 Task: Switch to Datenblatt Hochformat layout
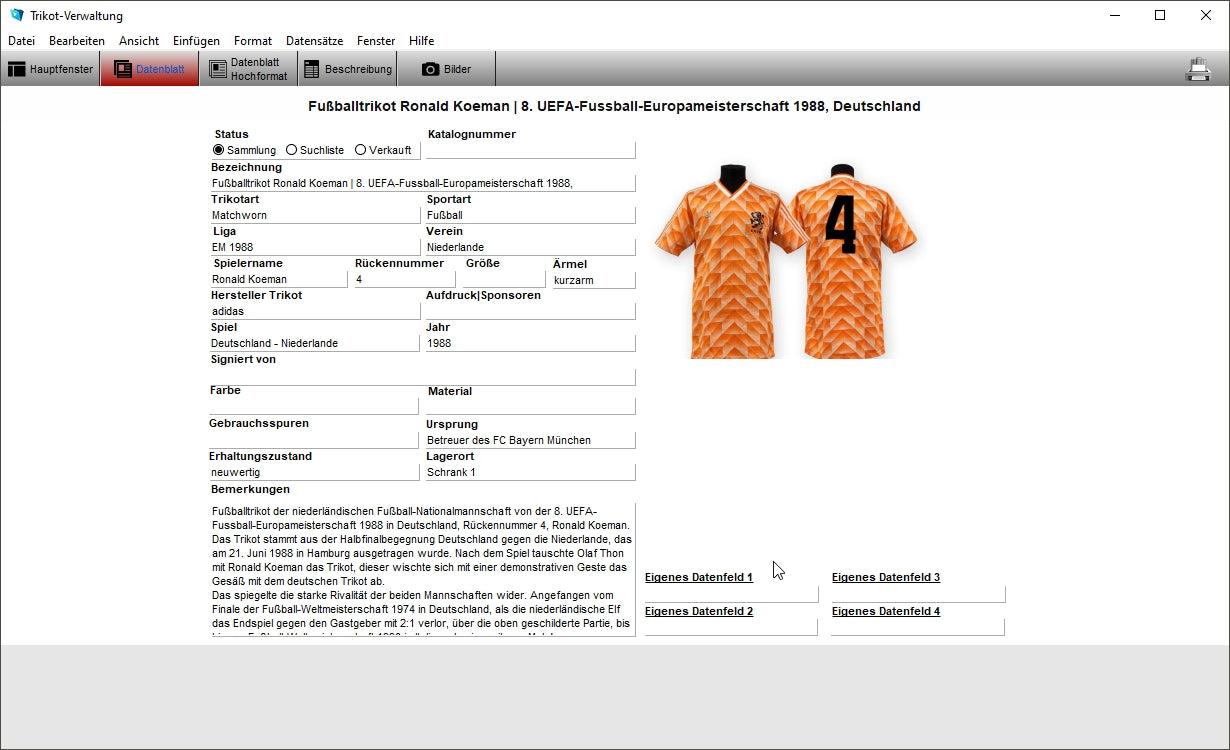click(248, 69)
